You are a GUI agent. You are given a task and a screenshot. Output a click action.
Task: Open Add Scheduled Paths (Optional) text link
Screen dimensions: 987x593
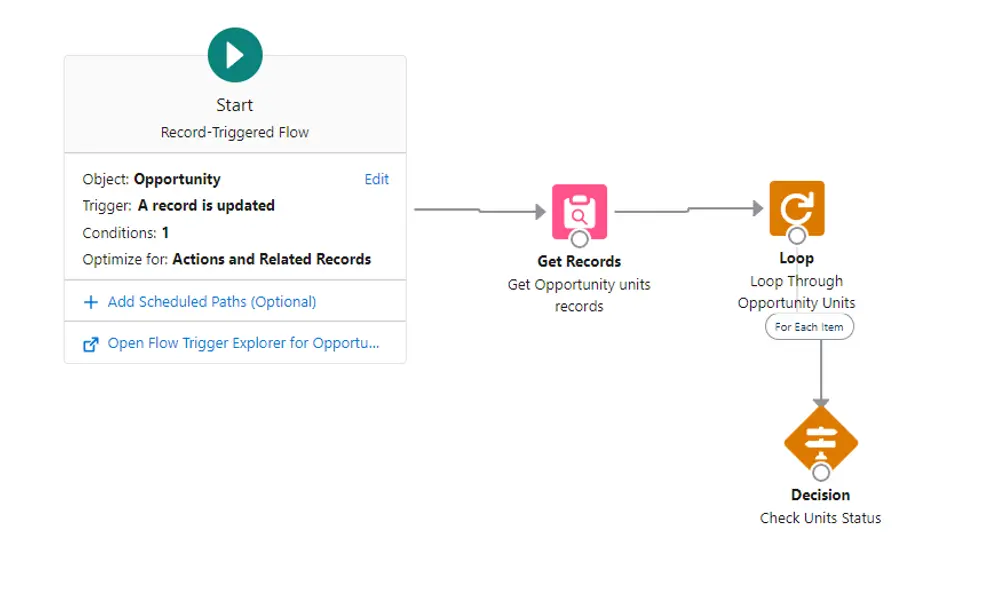212,302
